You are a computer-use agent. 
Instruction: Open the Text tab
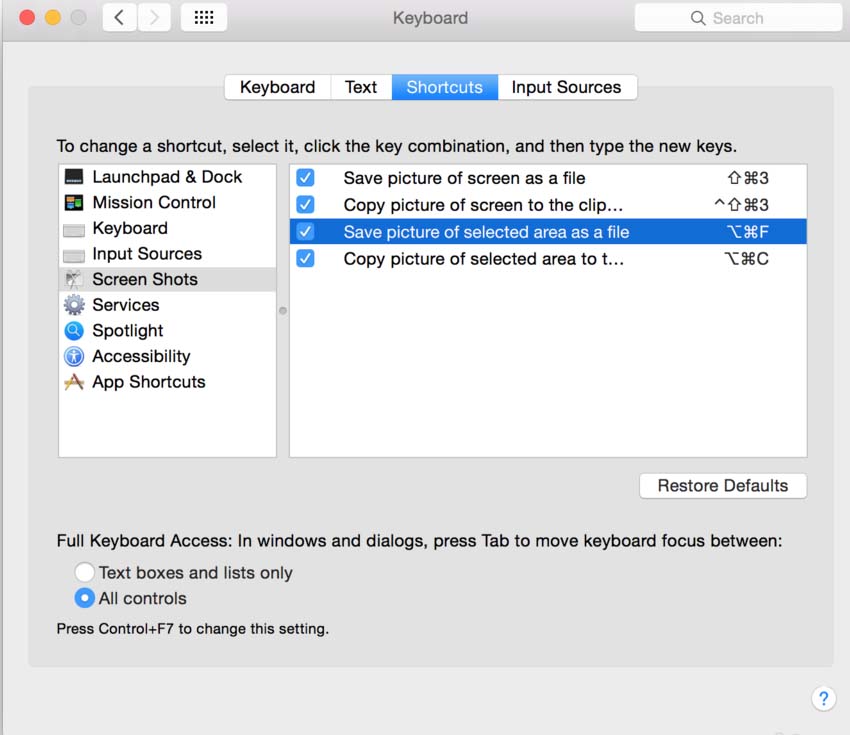tap(360, 87)
